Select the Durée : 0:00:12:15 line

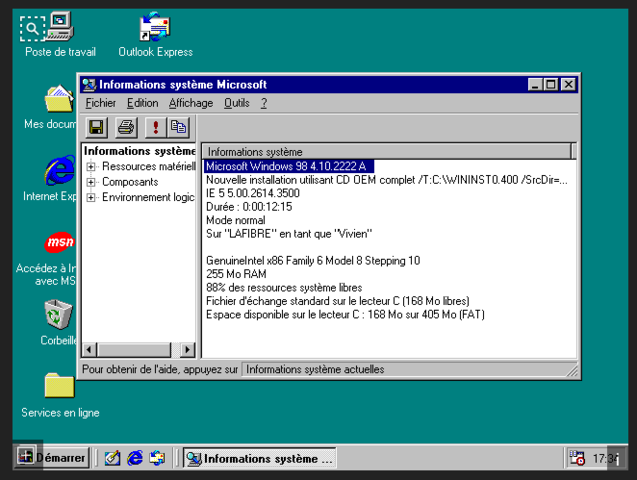click(249, 207)
